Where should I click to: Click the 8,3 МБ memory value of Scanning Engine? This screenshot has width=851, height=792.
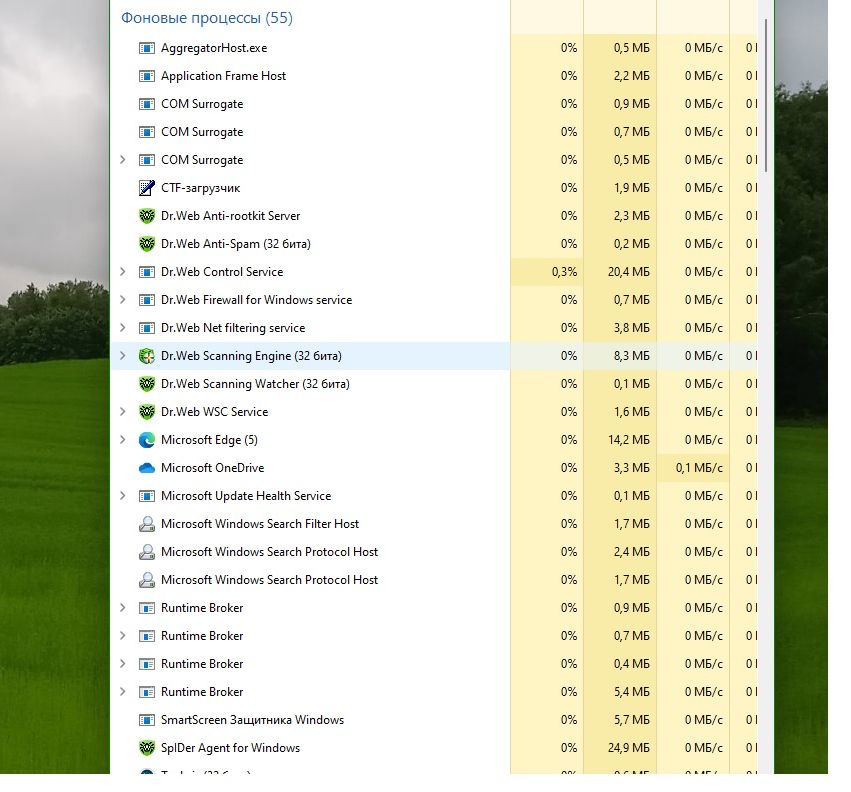tap(632, 356)
